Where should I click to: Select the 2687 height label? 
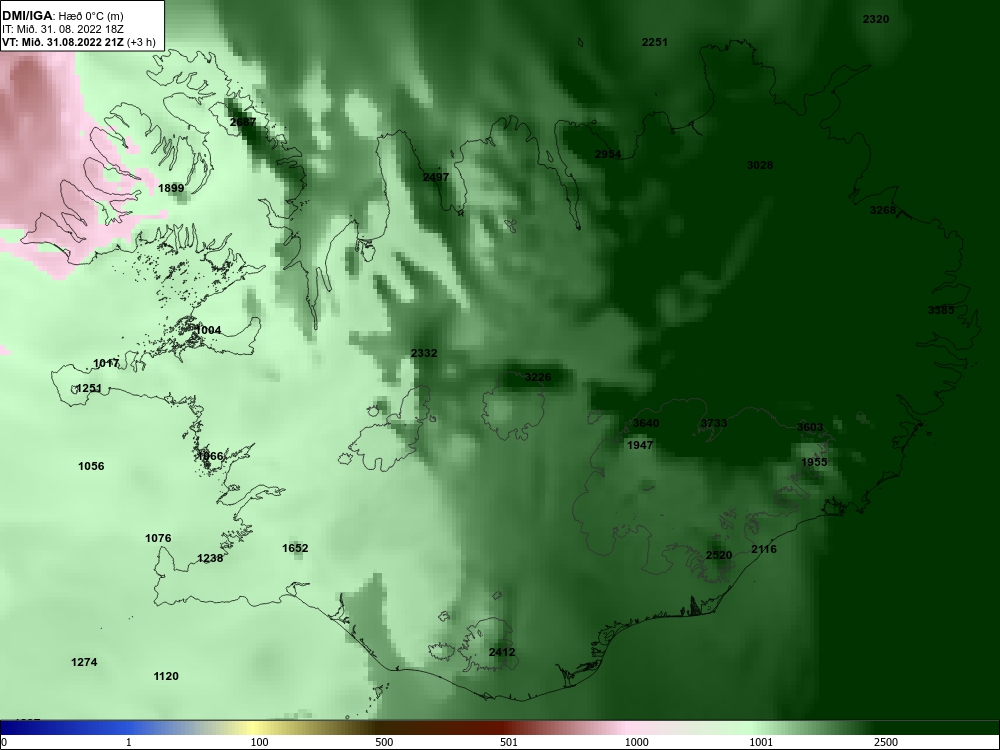[x=243, y=122]
